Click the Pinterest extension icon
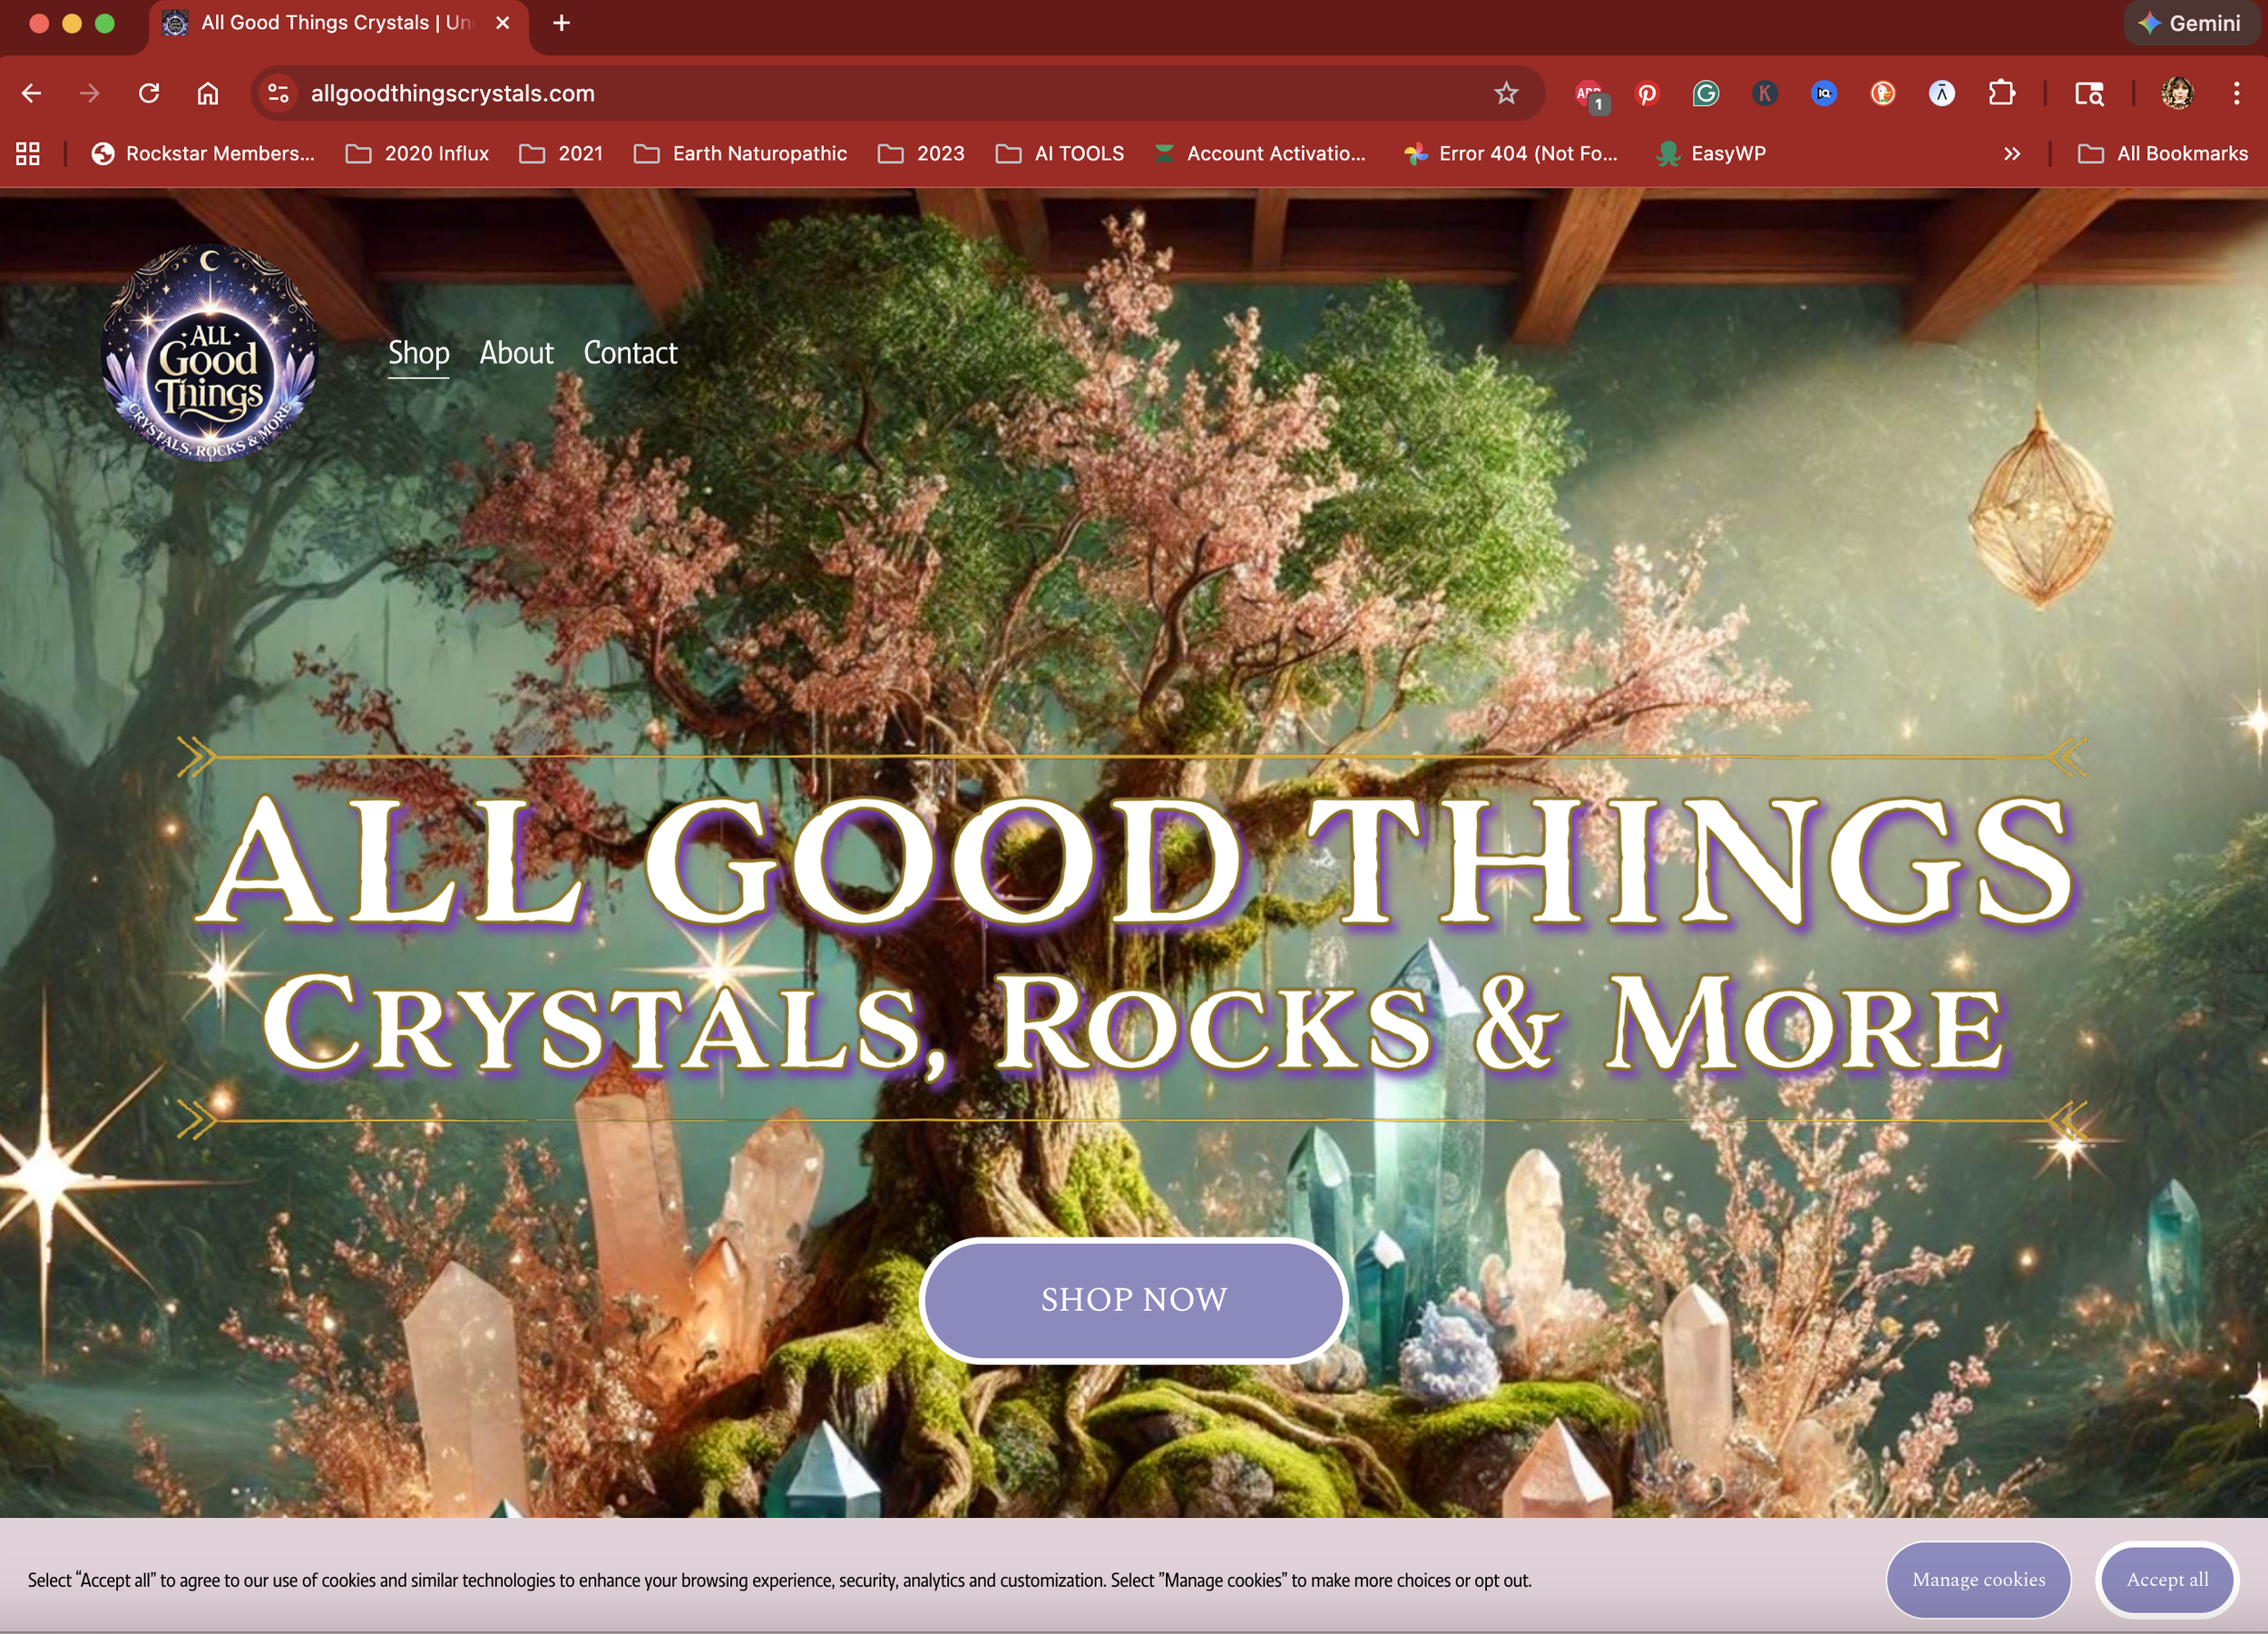 pyautogui.click(x=1646, y=94)
